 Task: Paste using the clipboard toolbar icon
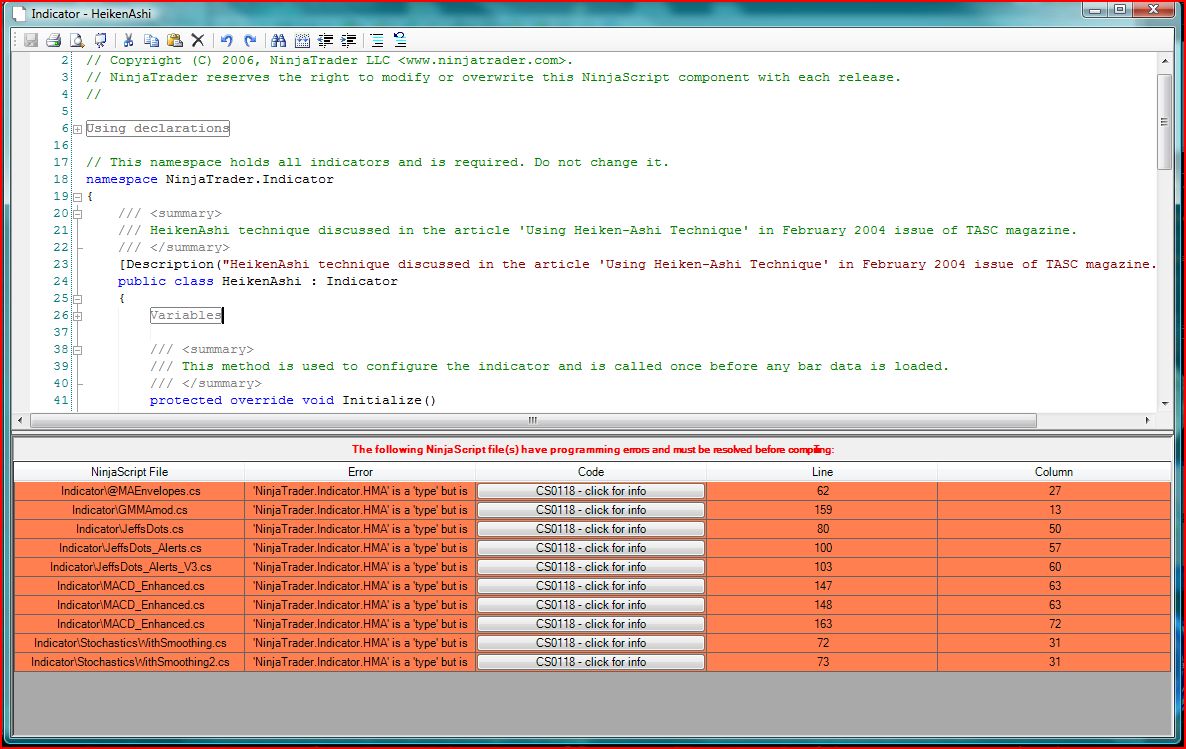point(174,41)
